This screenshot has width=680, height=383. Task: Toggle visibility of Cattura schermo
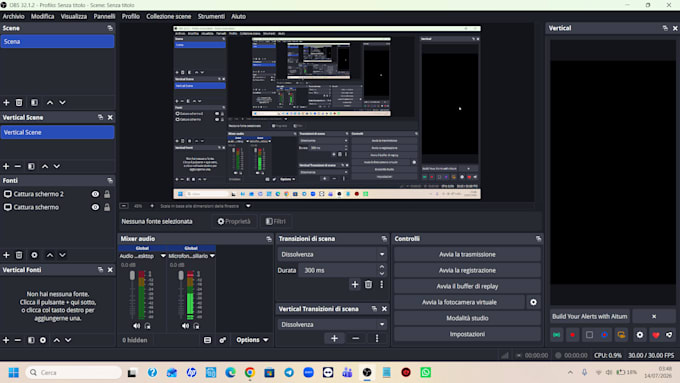(95, 207)
